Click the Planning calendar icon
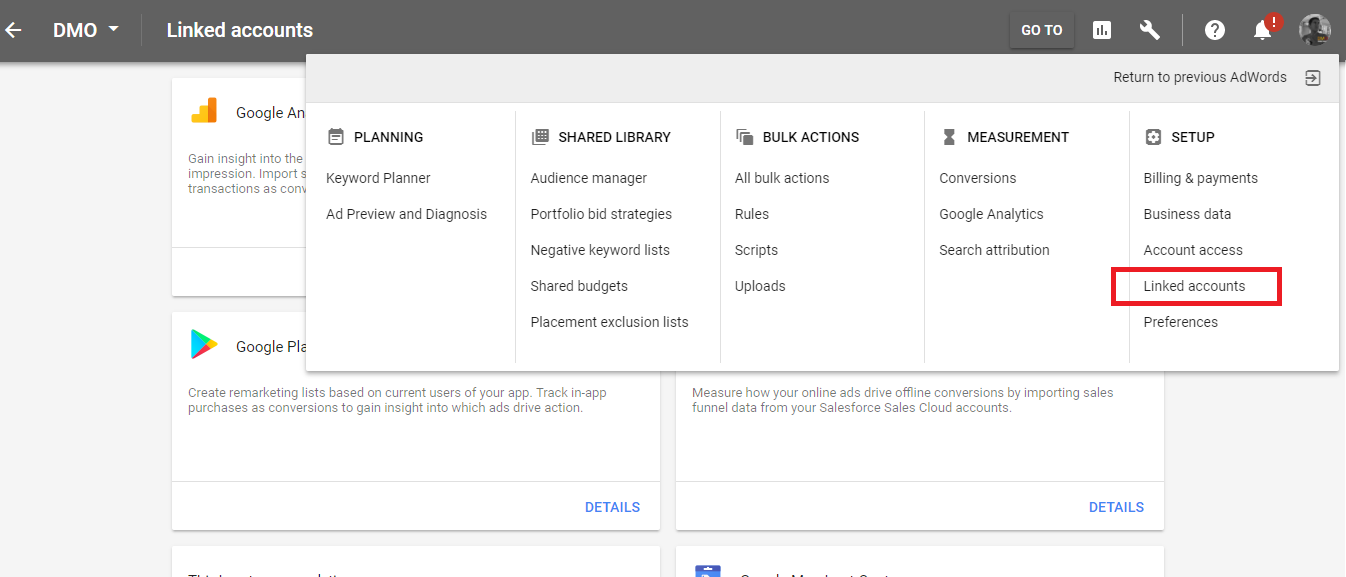This screenshot has width=1346, height=577. 336,137
